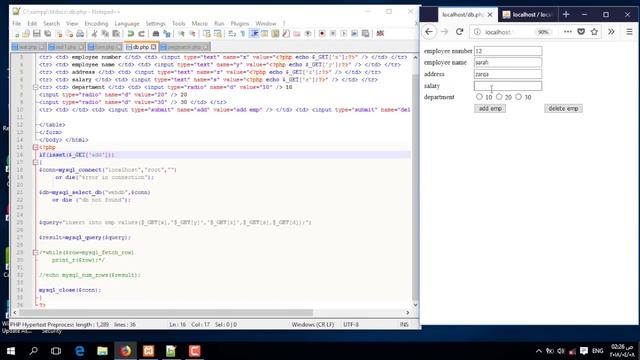The height and width of the screenshot is (360, 640).
Task: Collapse the fold marker at code line 7
Action: tap(36, 87)
